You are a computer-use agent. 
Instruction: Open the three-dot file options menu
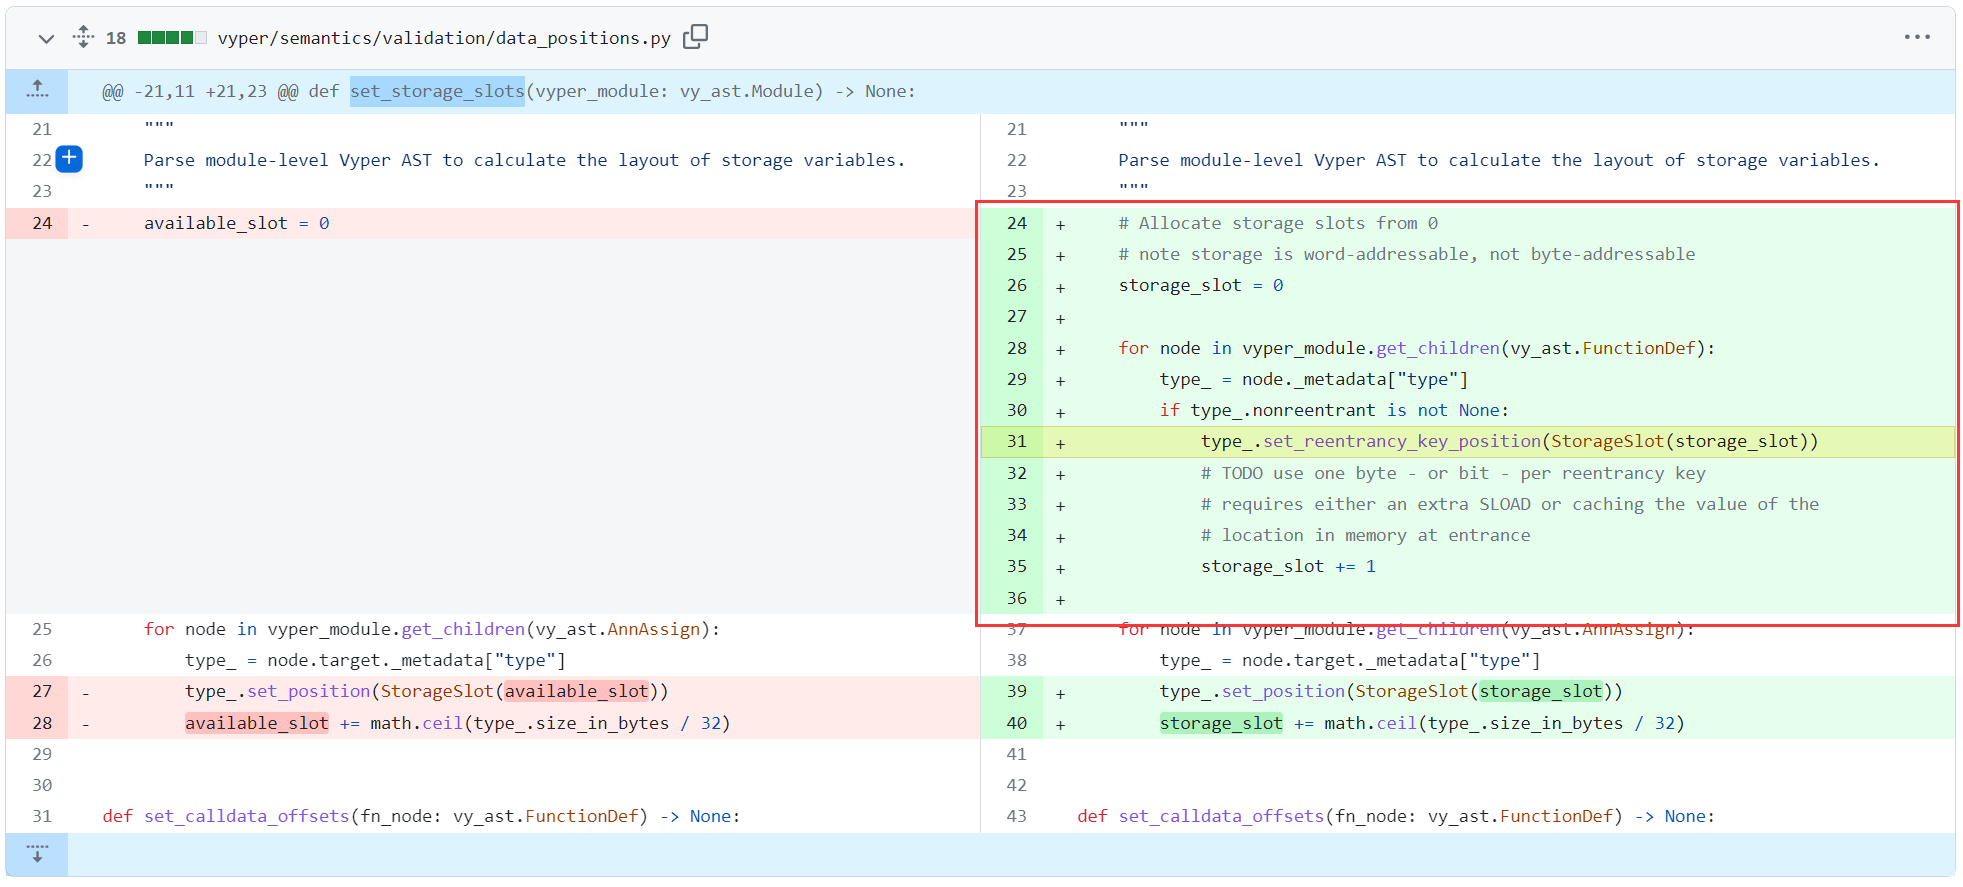[x=1916, y=37]
